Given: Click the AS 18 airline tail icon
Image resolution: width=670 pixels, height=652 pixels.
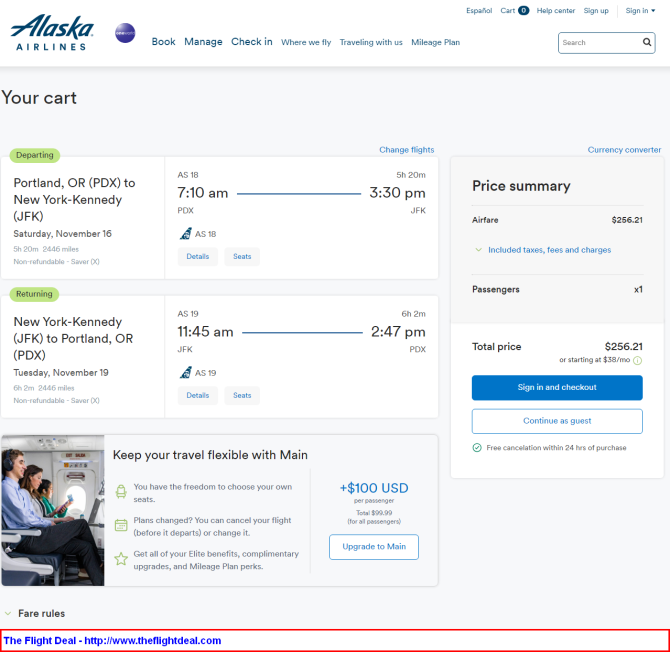Looking at the screenshot, I should click(x=185, y=234).
